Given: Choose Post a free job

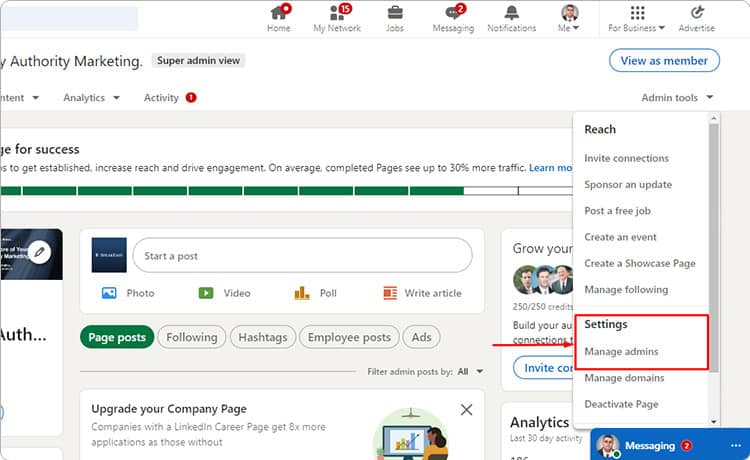Looking at the screenshot, I should click(x=617, y=211).
